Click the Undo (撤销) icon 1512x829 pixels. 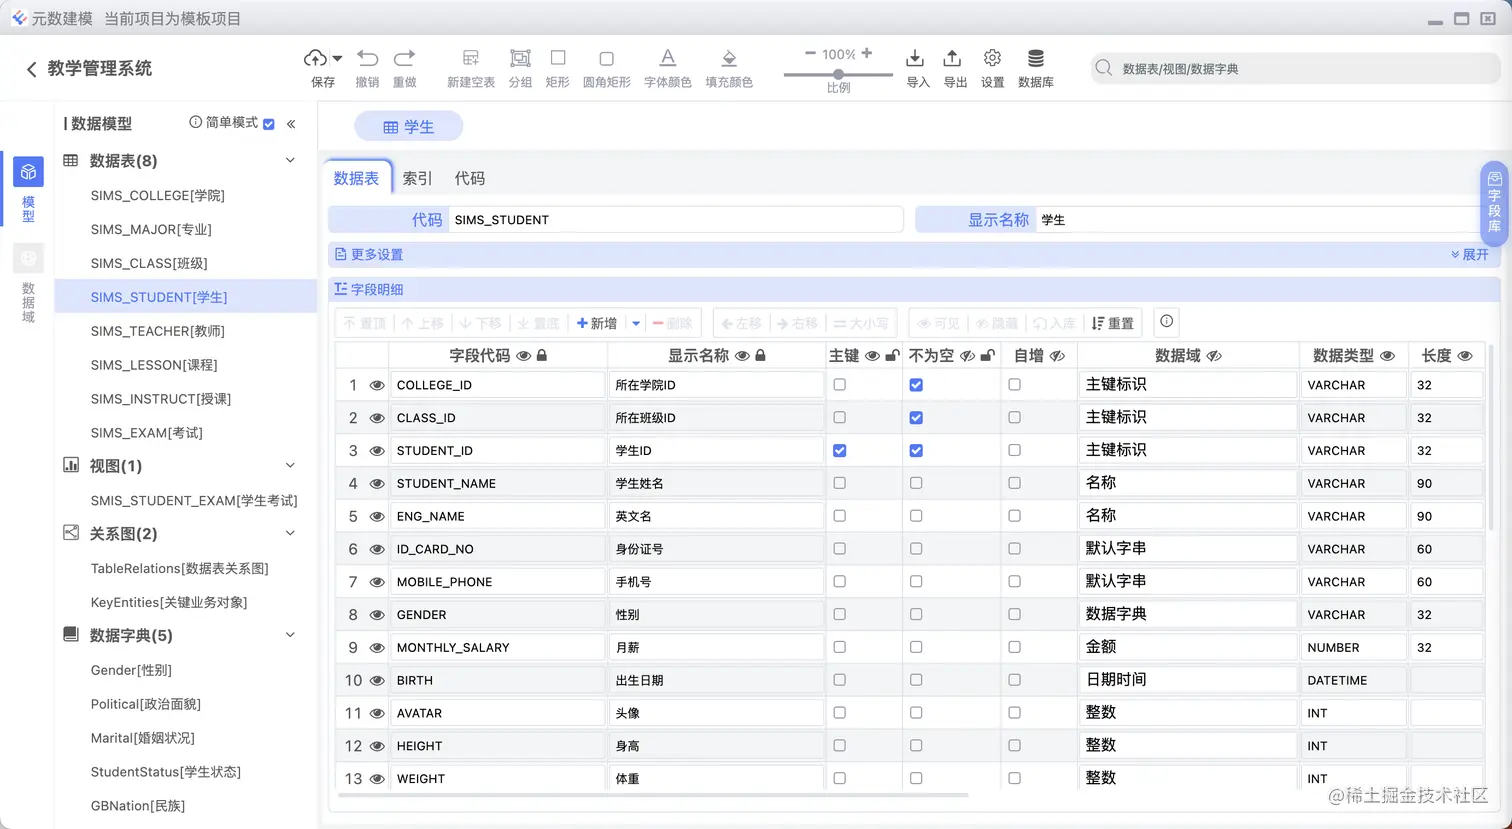367,58
